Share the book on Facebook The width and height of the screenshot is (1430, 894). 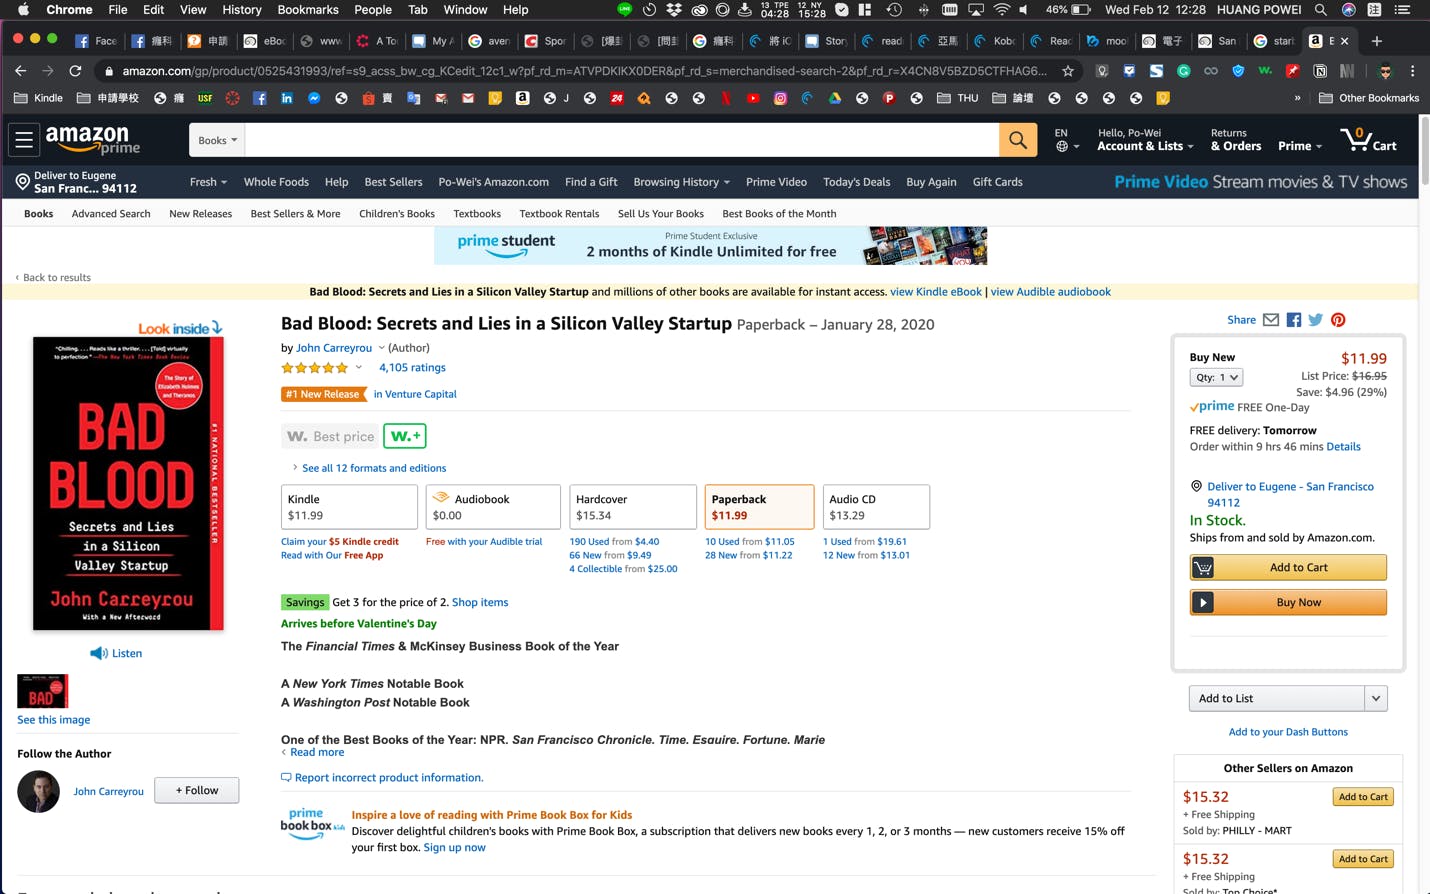click(1293, 320)
